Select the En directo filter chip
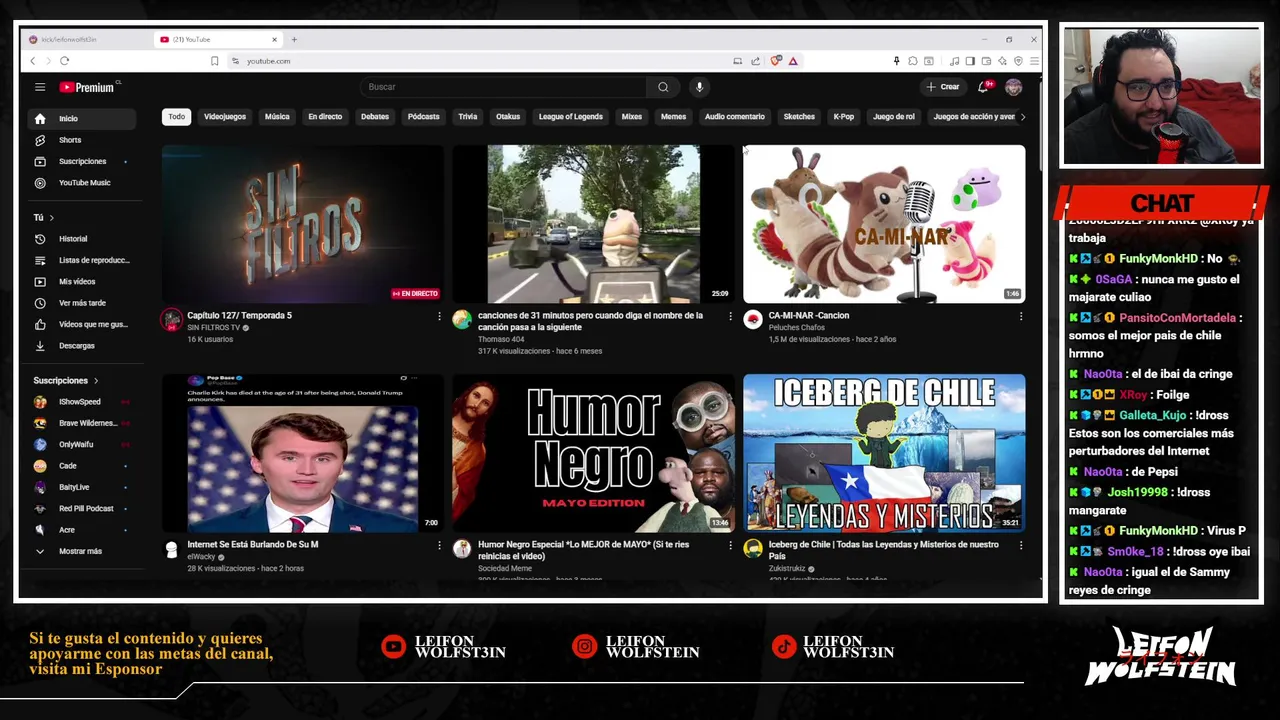The height and width of the screenshot is (720, 1280). (x=325, y=117)
